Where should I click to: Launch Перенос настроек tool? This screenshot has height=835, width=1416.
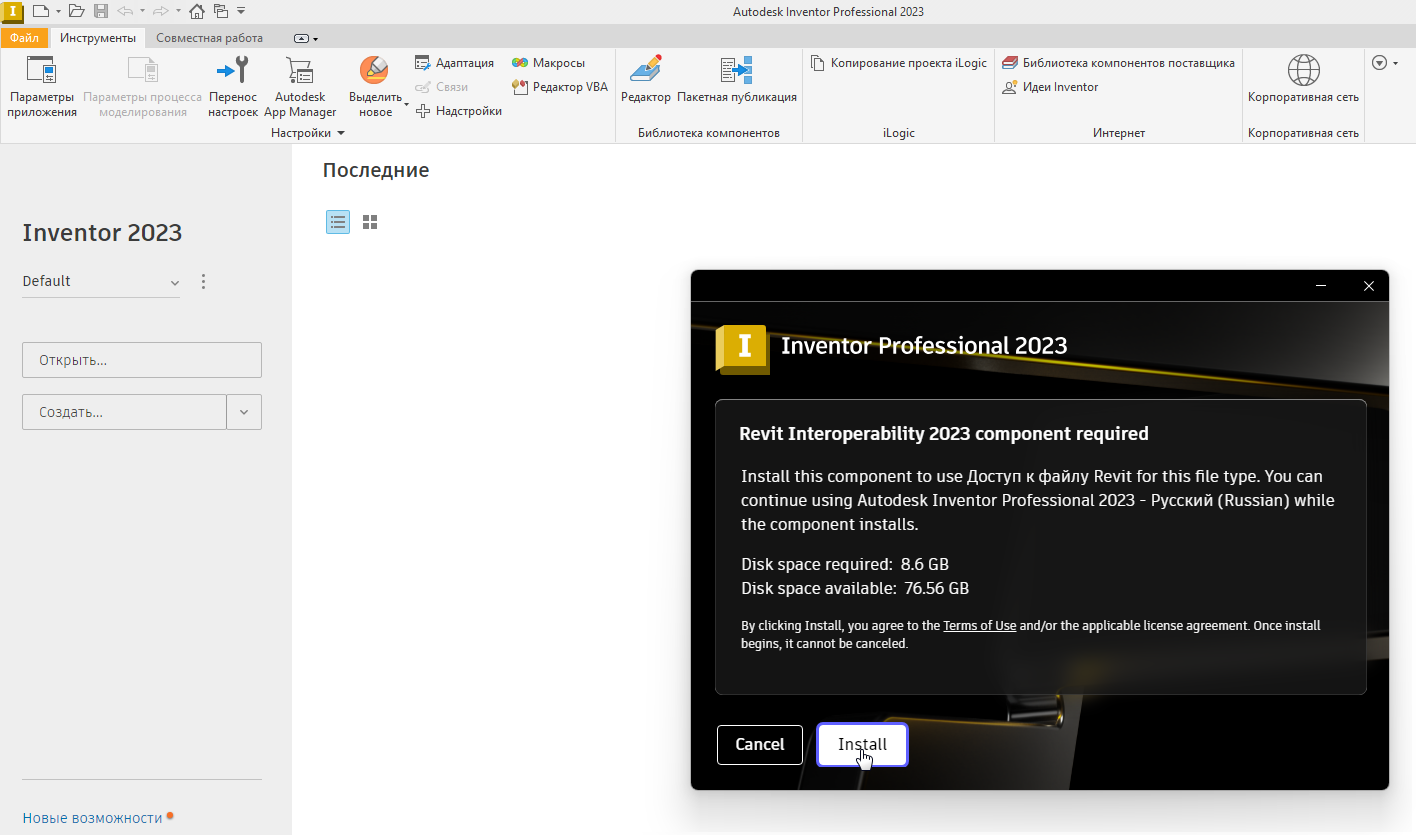pyautogui.click(x=233, y=87)
